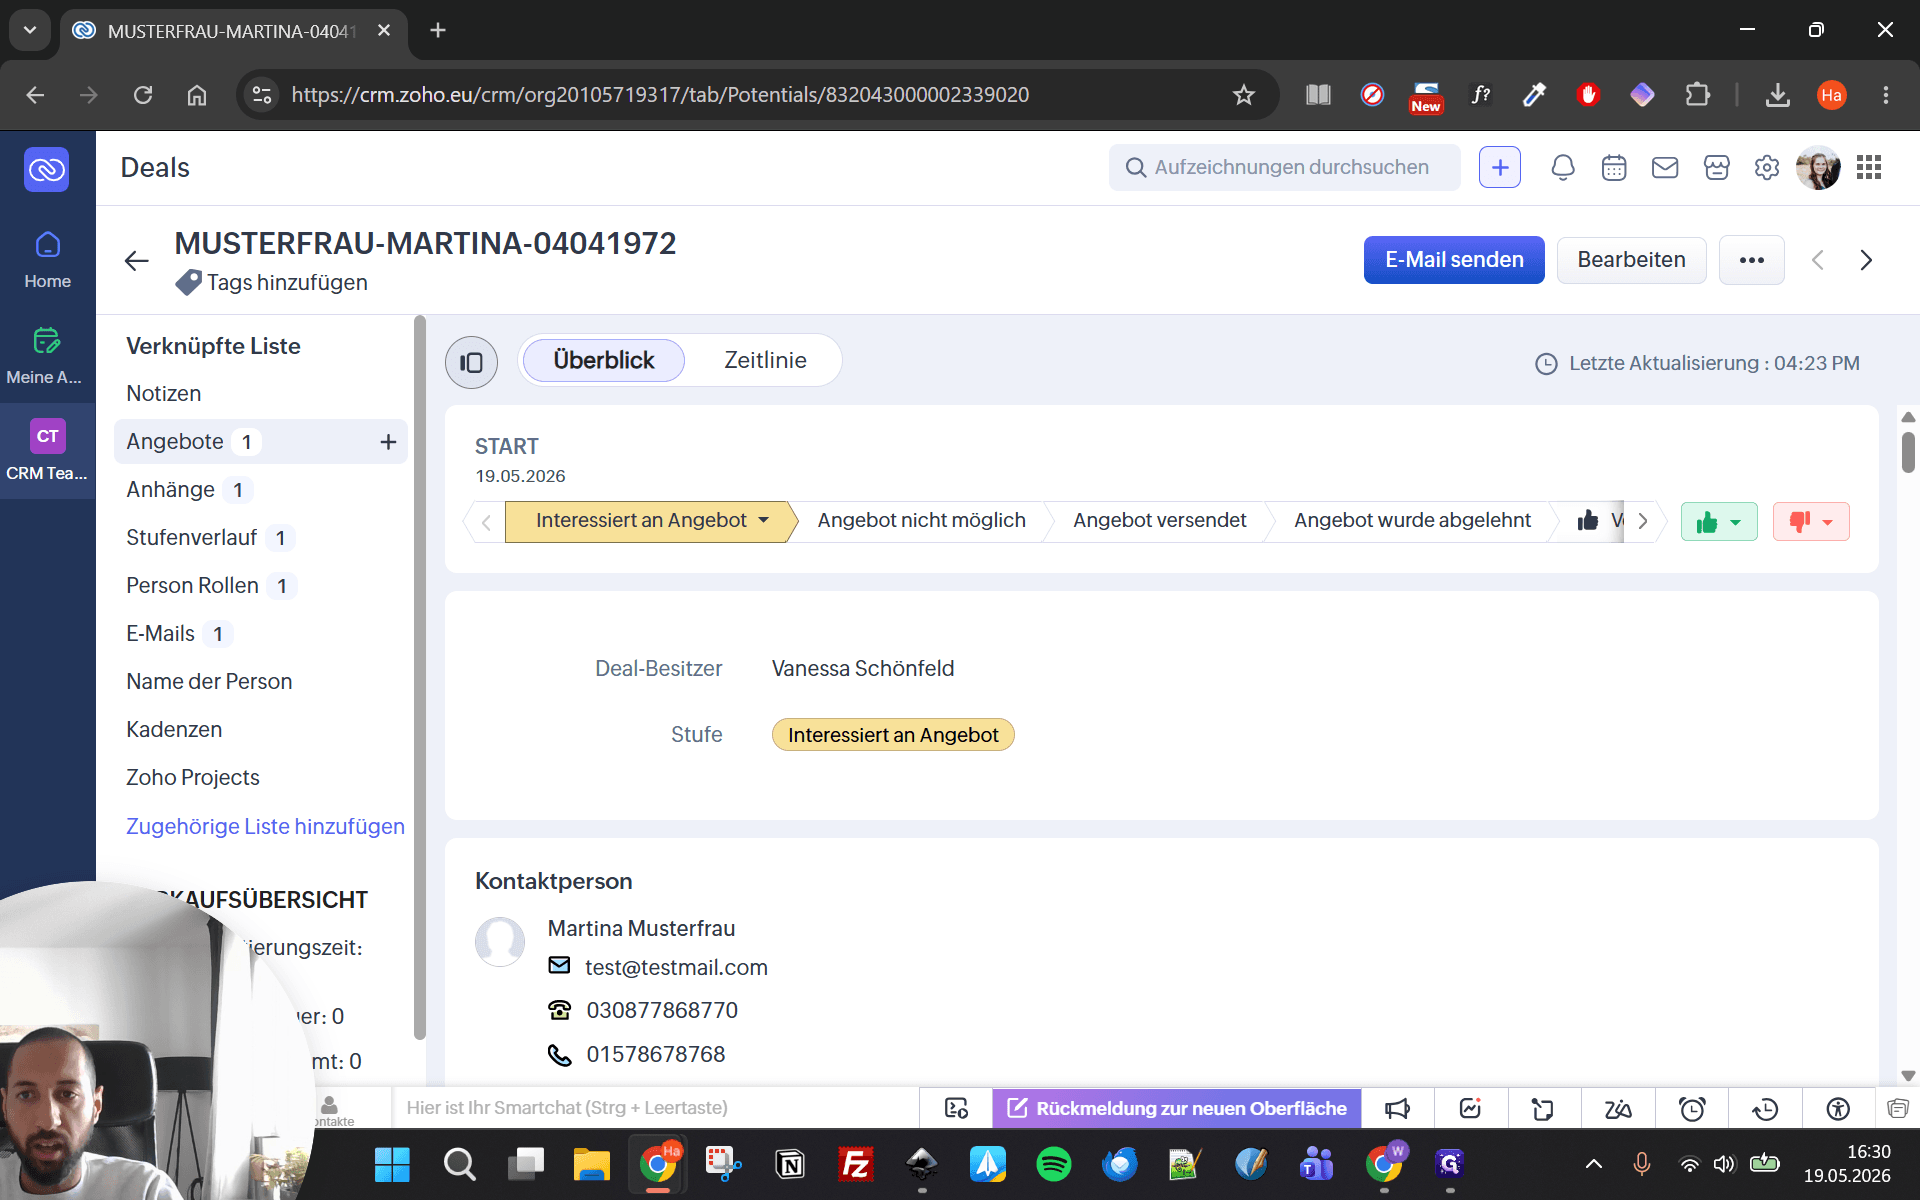The width and height of the screenshot is (1920, 1200).
Task: Open Meine A... in left sidebar
Action: pos(47,356)
